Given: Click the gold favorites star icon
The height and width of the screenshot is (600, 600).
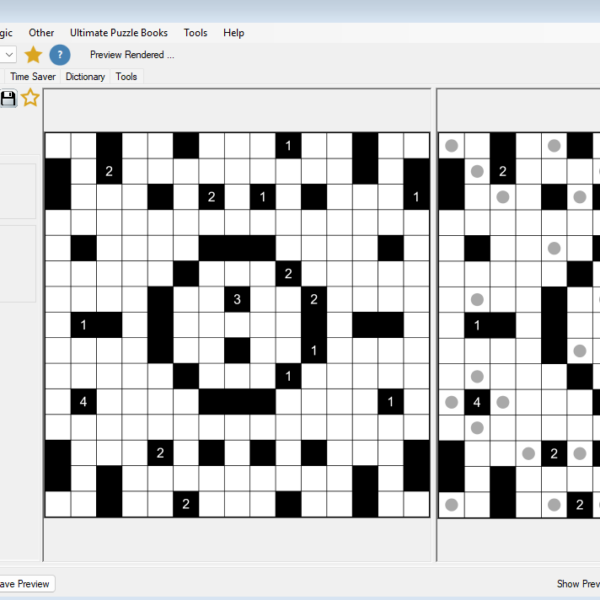Looking at the screenshot, I should point(33,55).
